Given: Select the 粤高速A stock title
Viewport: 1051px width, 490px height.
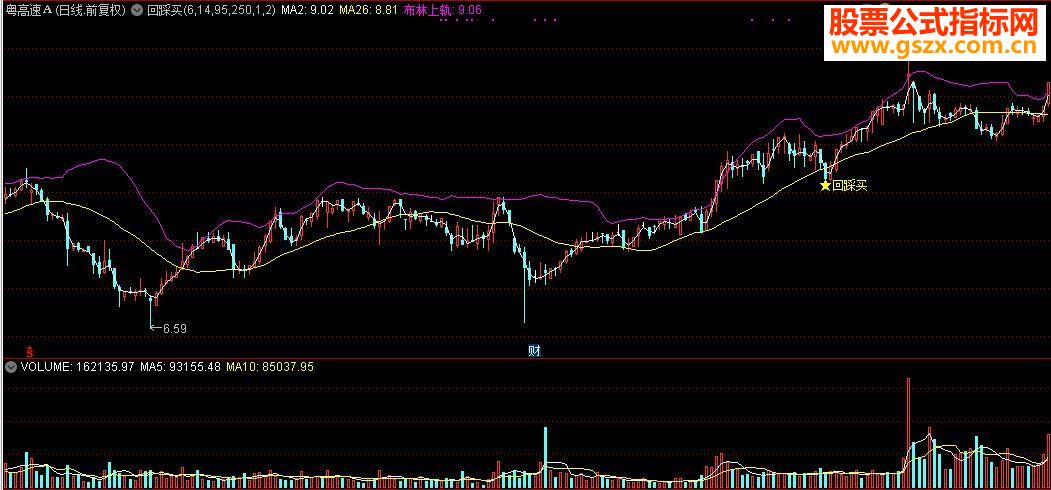Looking at the screenshot, I should pyautogui.click(x=27, y=11).
